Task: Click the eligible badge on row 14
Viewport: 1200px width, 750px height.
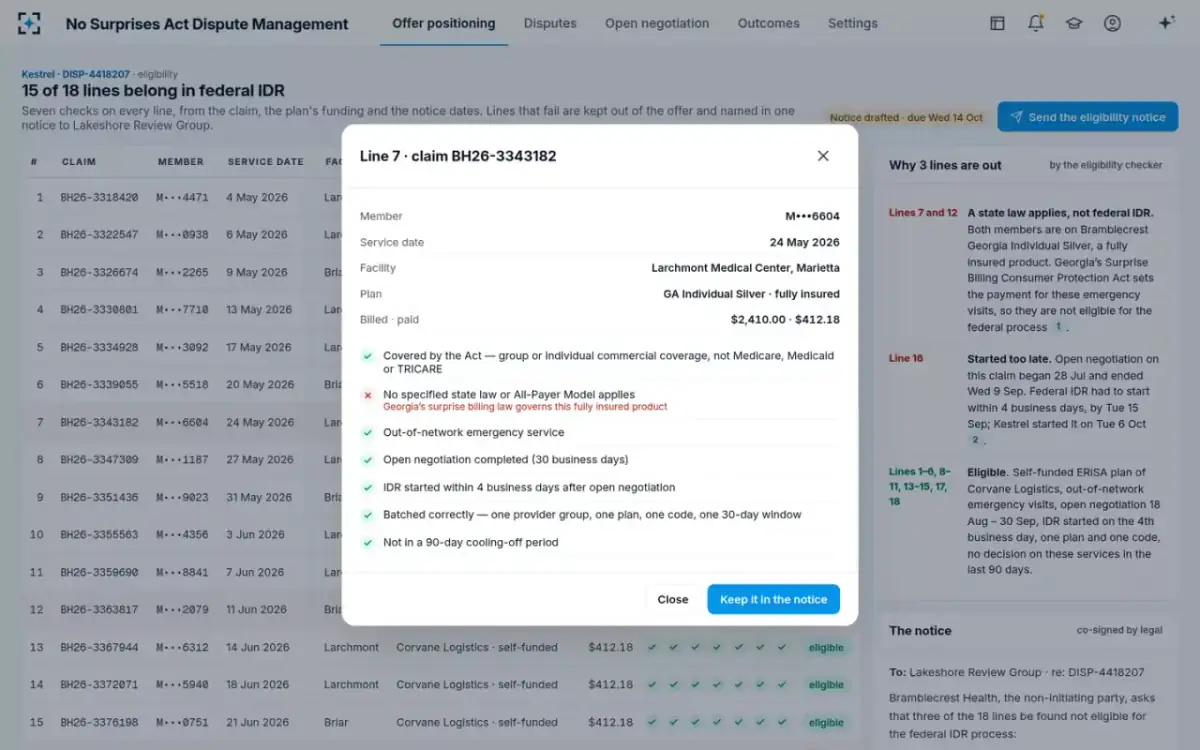Action: click(826, 685)
